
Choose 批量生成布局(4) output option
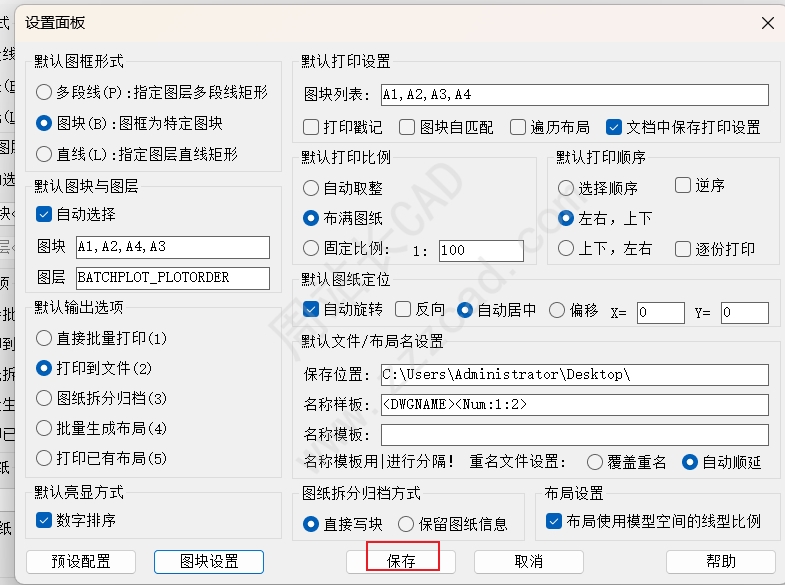[x=44, y=428]
